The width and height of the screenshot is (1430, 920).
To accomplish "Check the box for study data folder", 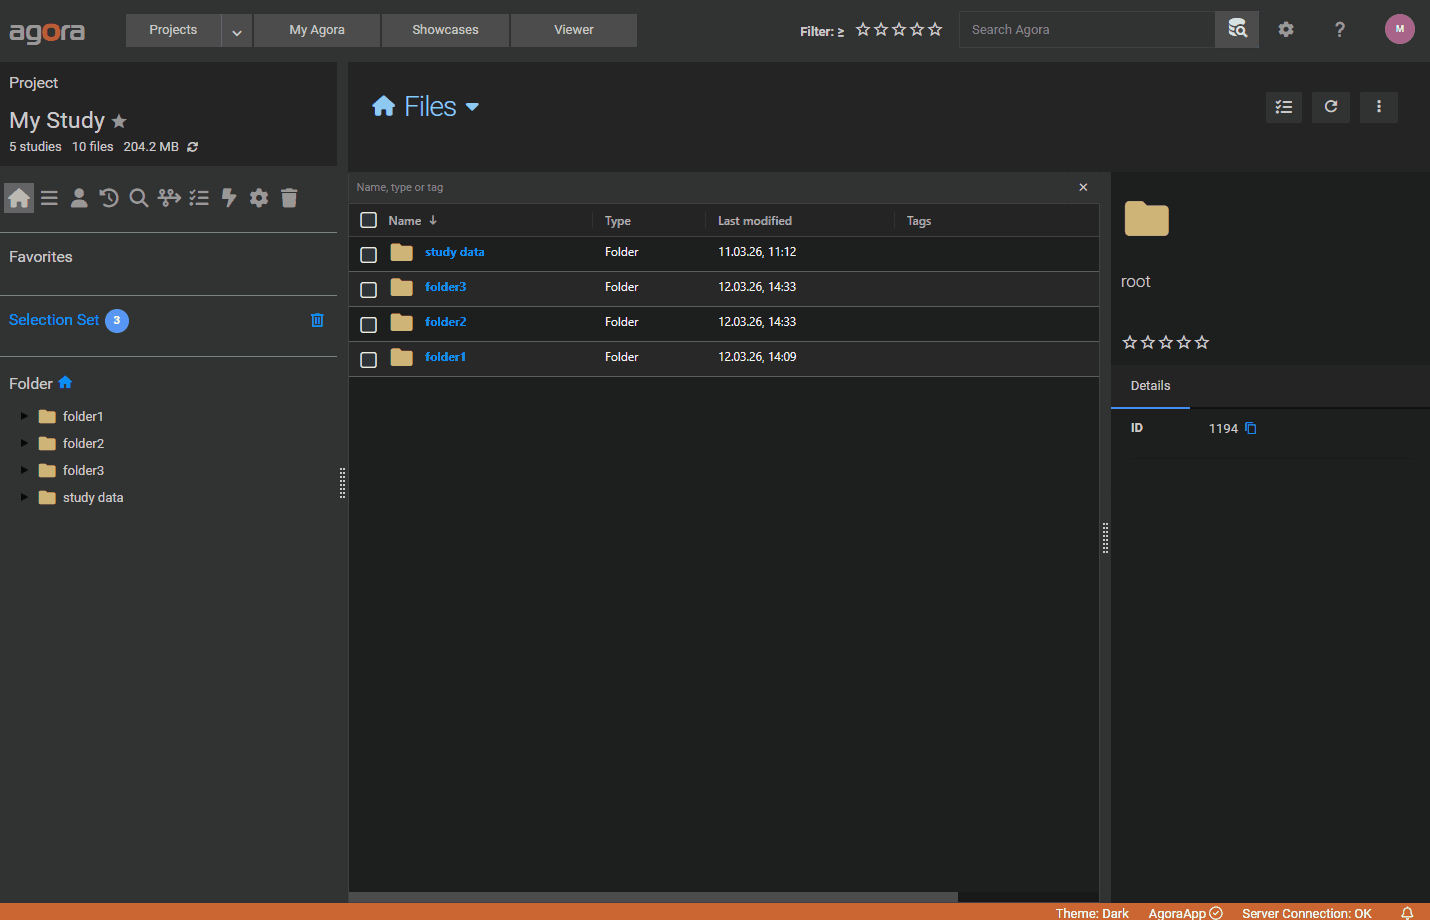I will pyautogui.click(x=368, y=254).
